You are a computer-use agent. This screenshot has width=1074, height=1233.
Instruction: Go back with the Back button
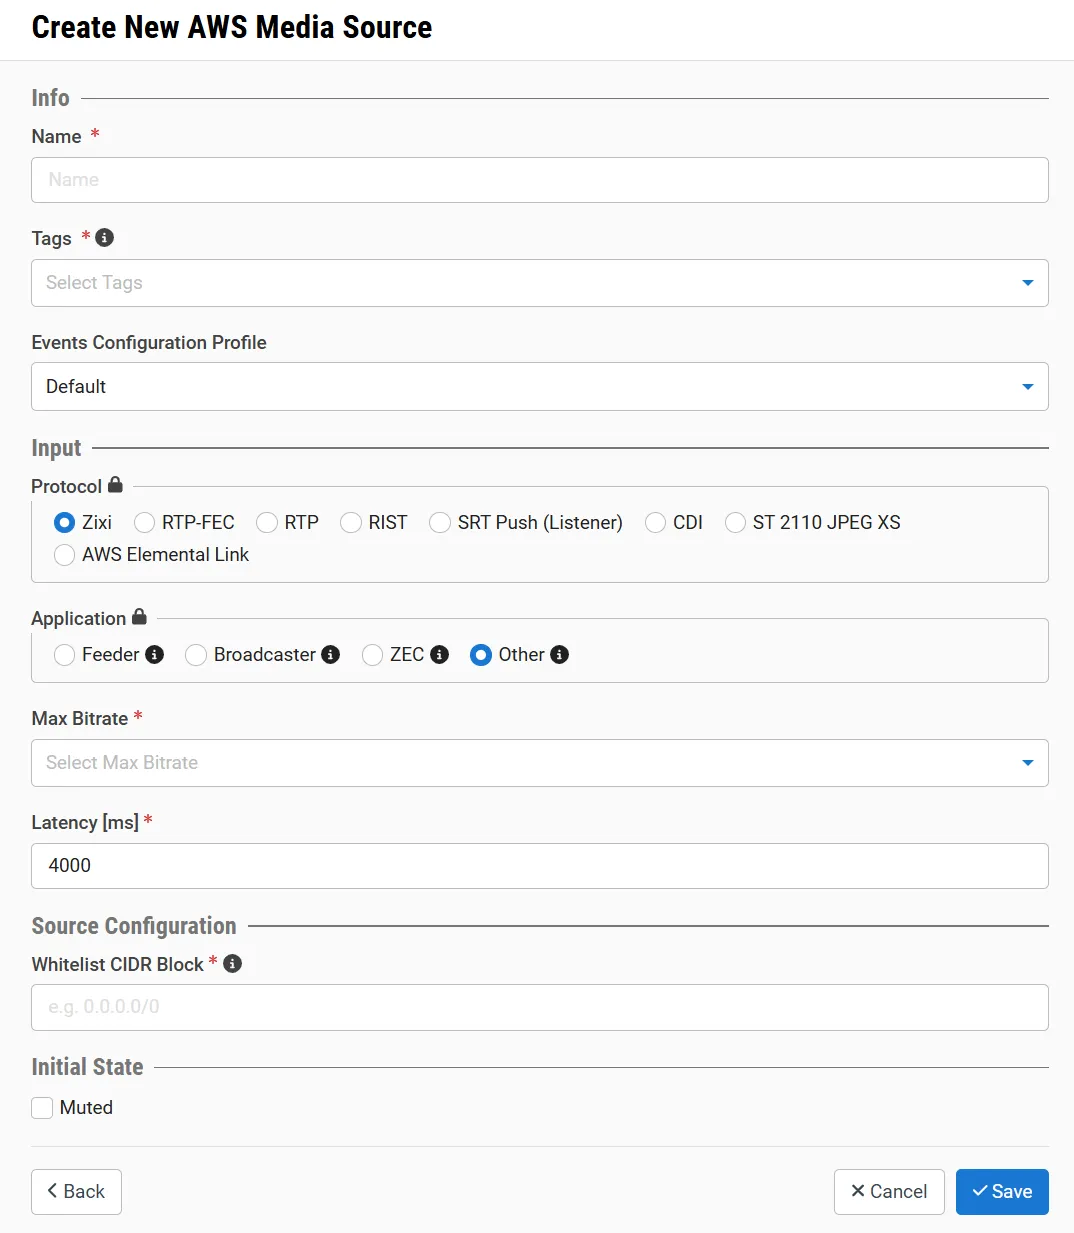76,1192
